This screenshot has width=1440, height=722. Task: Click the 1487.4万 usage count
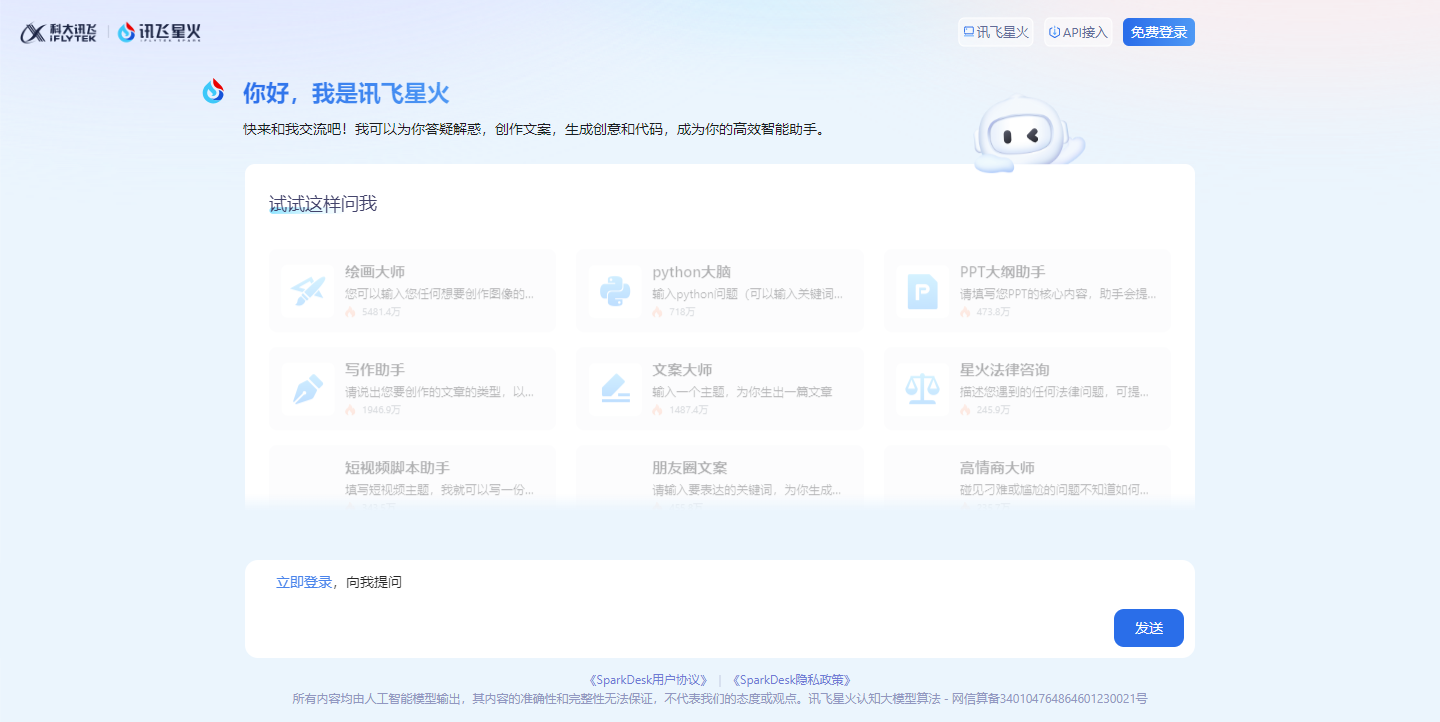tap(688, 410)
